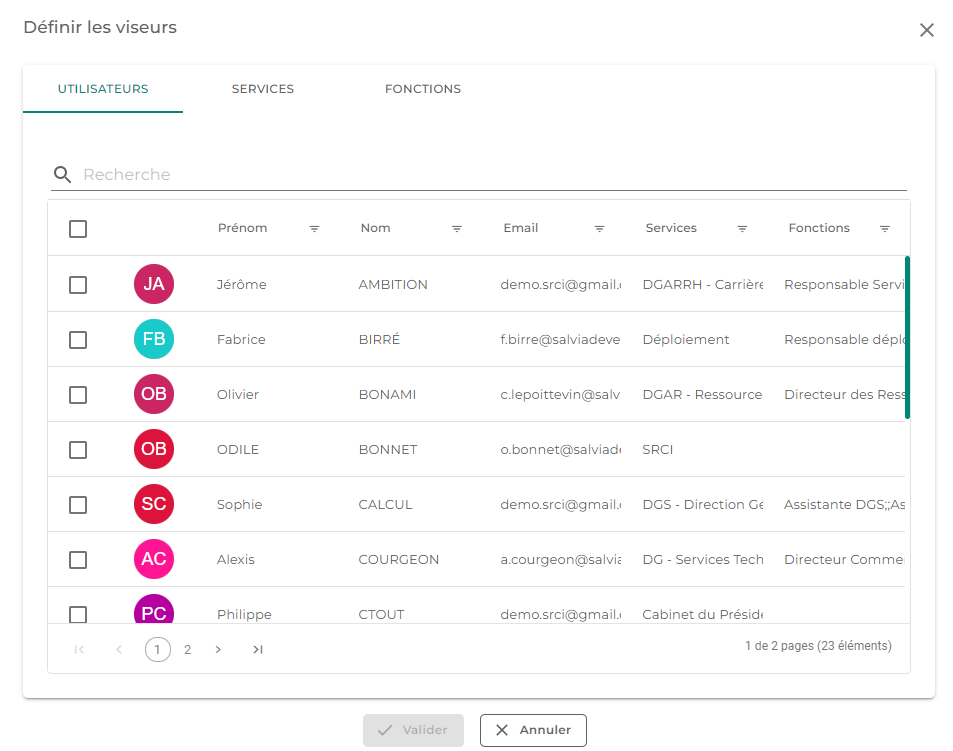Image resolution: width=953 pixels, height=751 pixels.
Task: Select the checkbox for ODILE BONNET
Action: 78,450
